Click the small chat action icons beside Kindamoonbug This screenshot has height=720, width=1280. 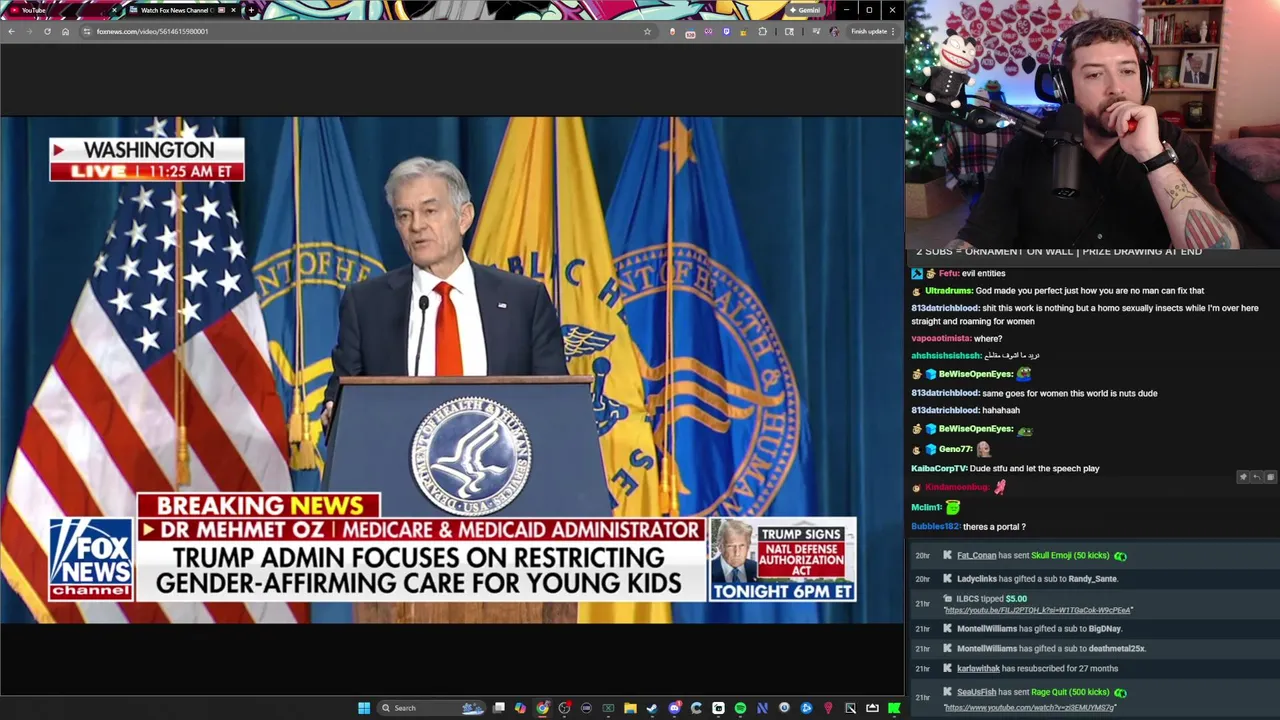[x=1256, y=477]
